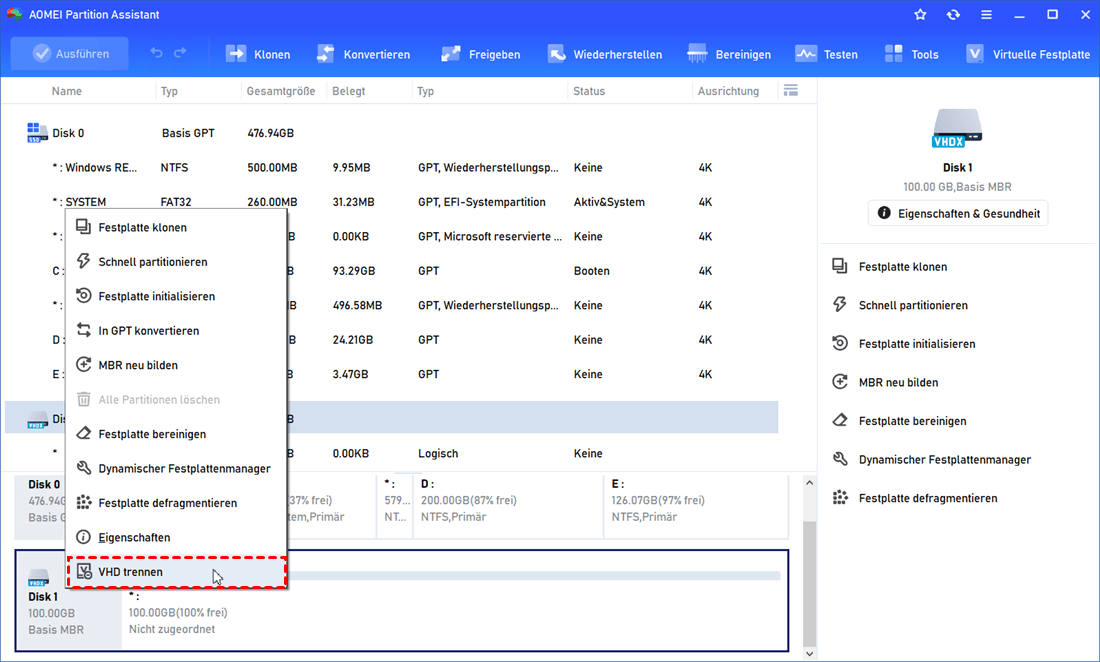Click the defragment dots icon in the right panel
This screenshot has height=662, width=1100.
point(840,497)
